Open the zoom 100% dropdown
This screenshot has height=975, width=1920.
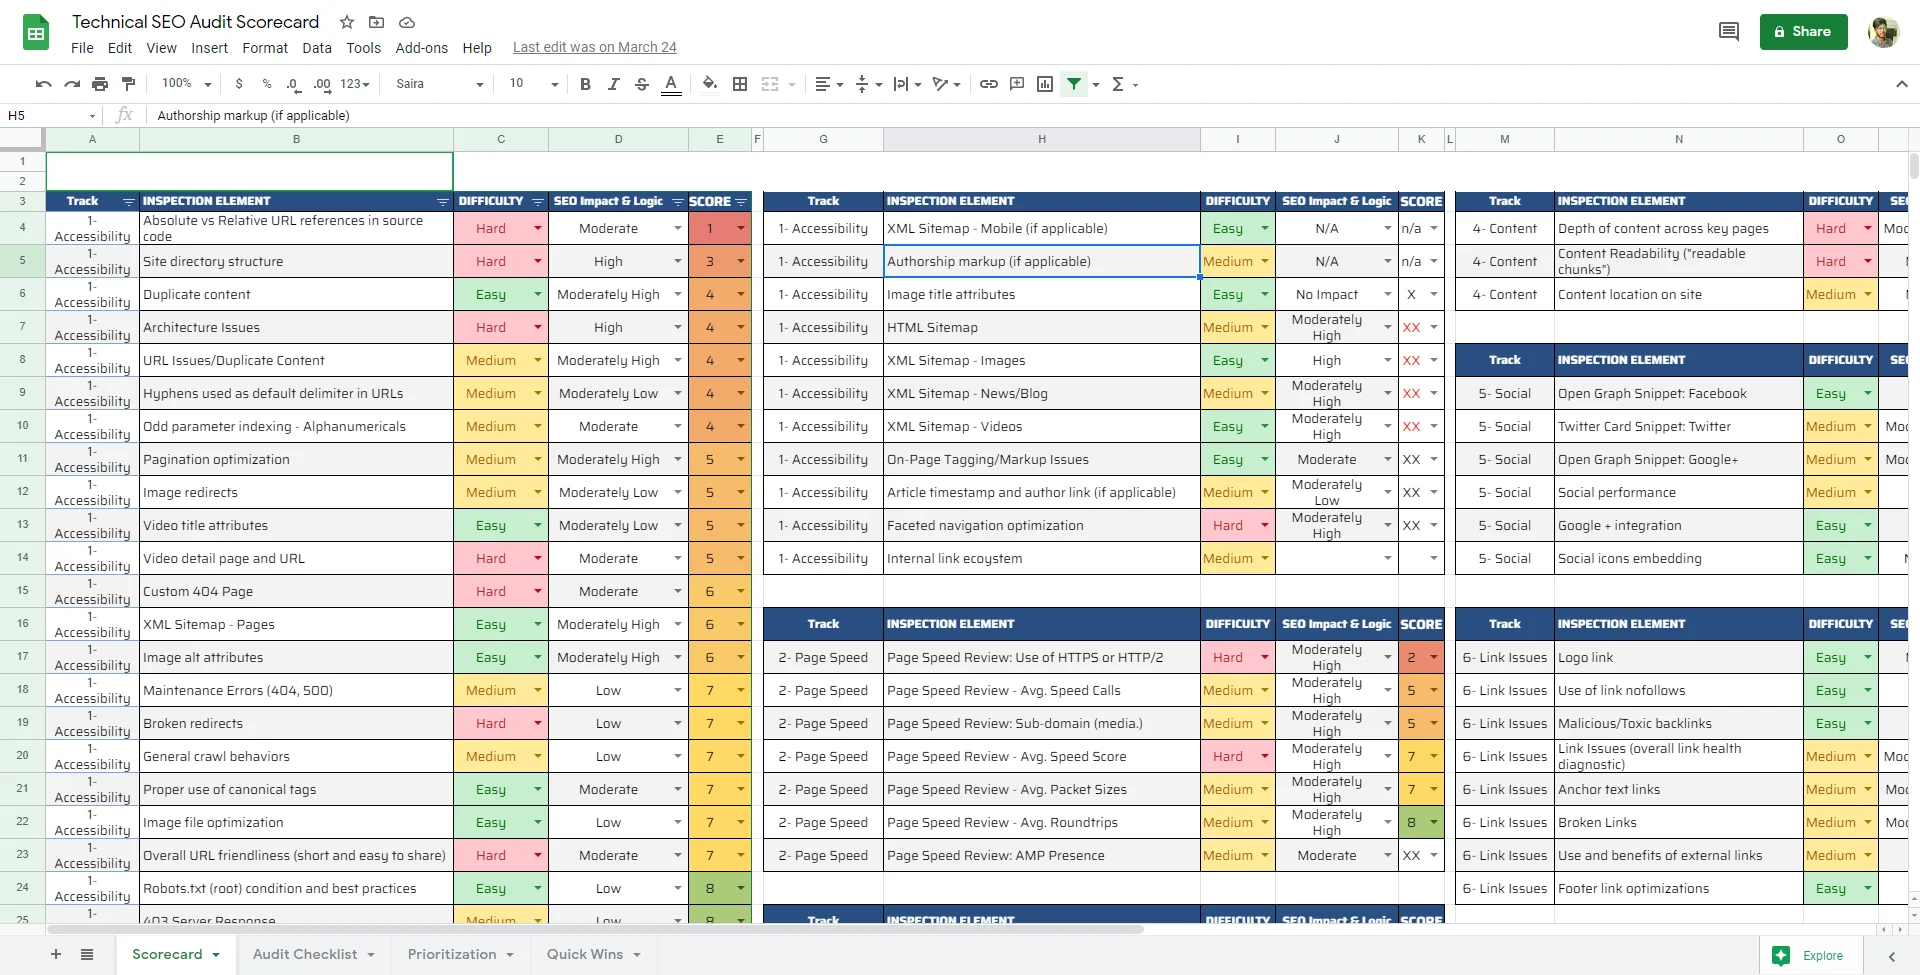[x=186, y=84]
